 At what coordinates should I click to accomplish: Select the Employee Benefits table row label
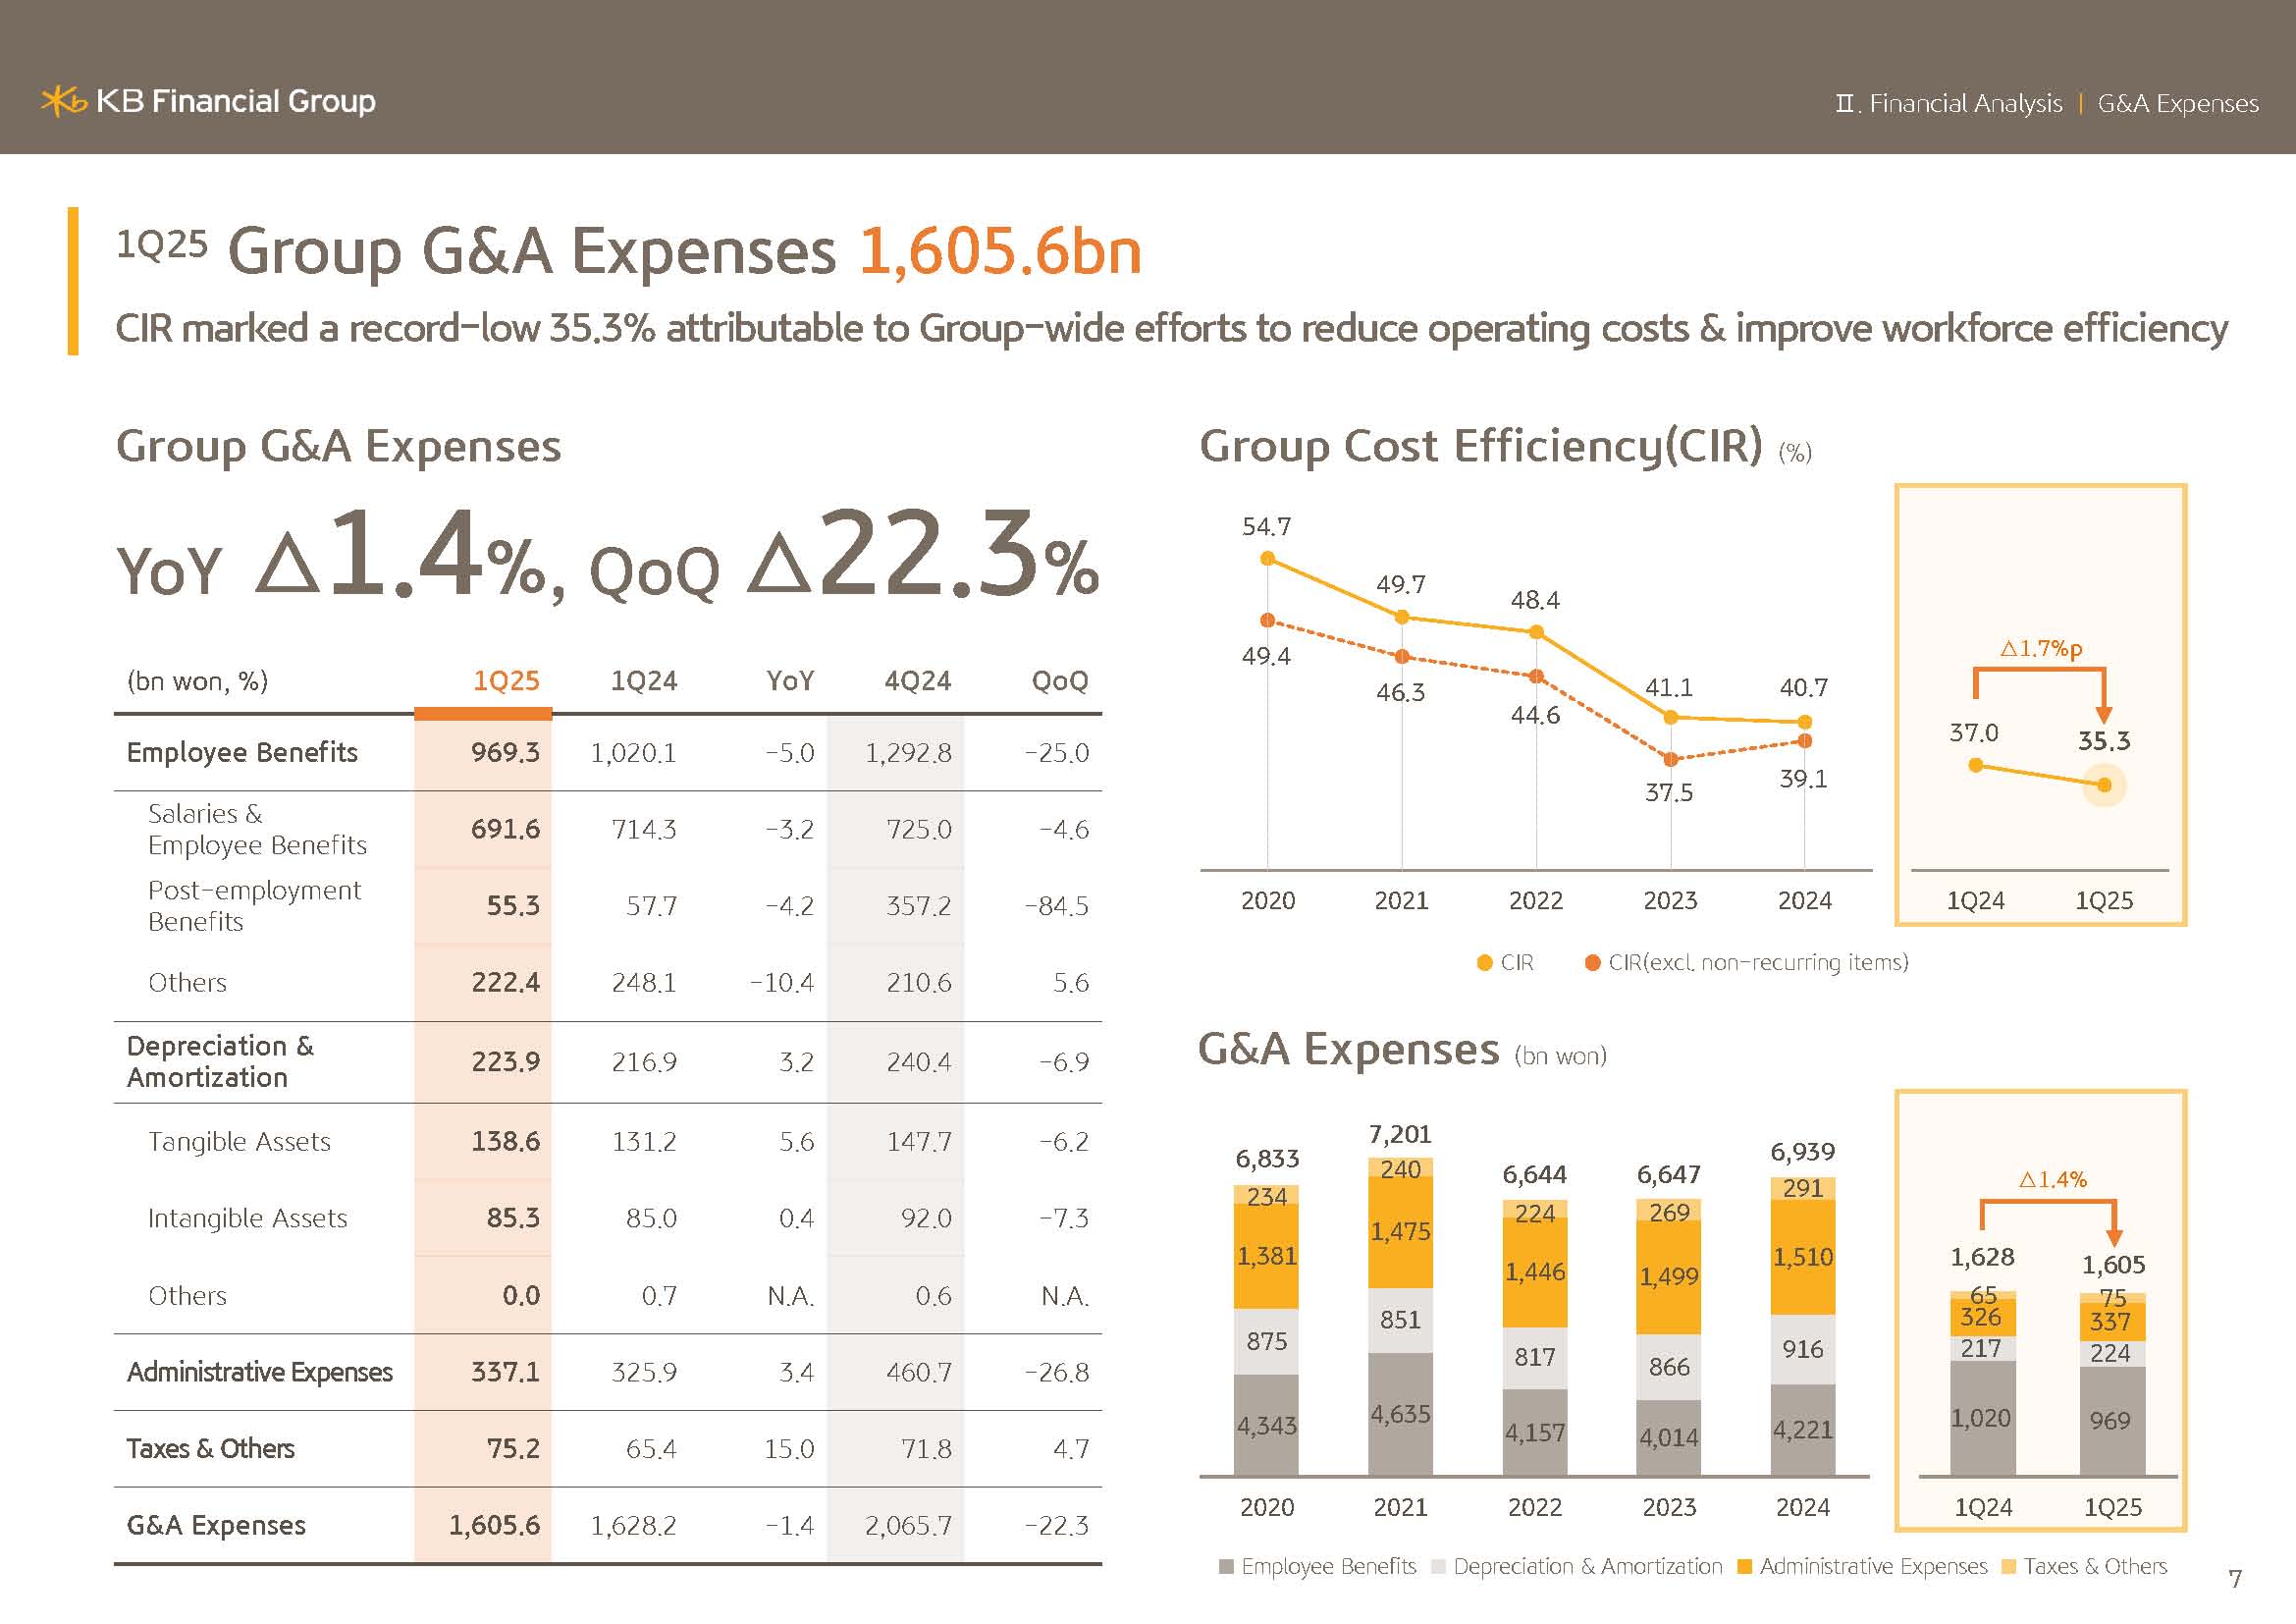pyautogui.click(x=241, y=752)
